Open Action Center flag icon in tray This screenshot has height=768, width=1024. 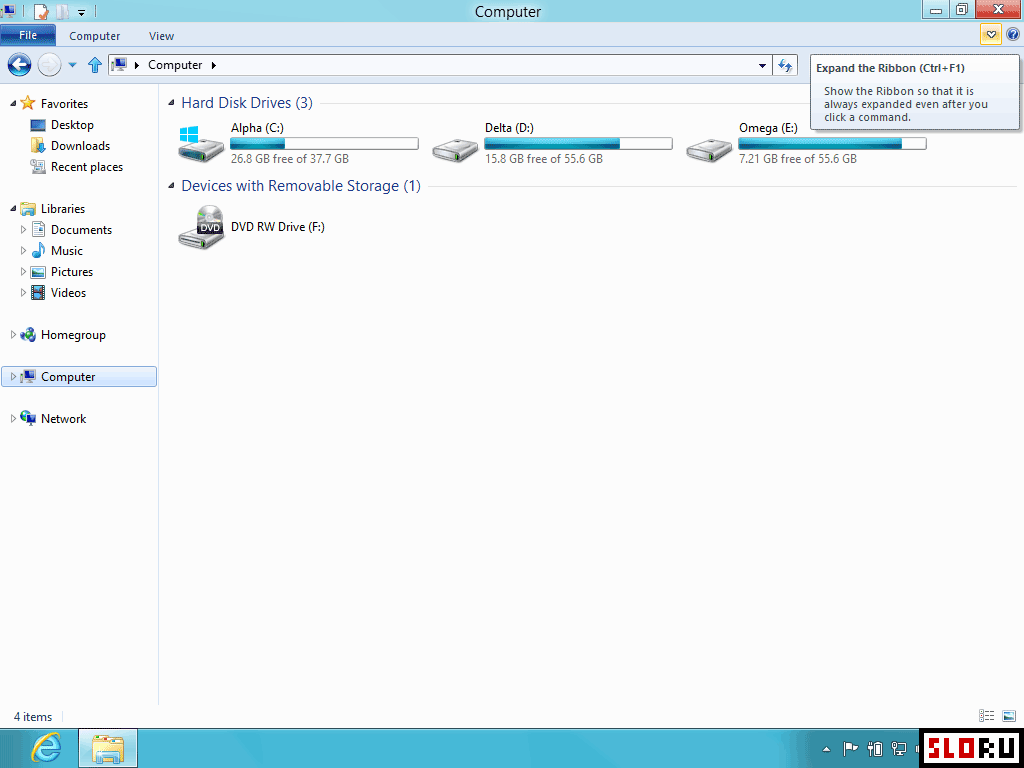click(850, 748)
